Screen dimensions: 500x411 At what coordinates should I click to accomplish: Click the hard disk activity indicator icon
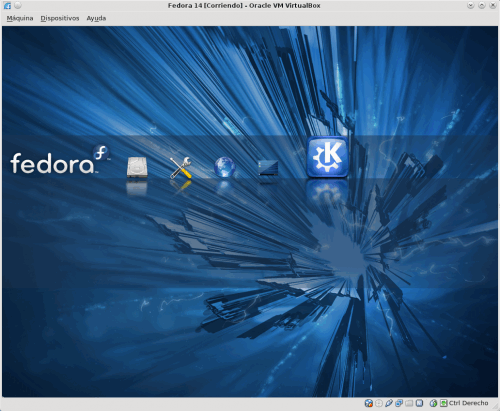[x=369, y=403]
